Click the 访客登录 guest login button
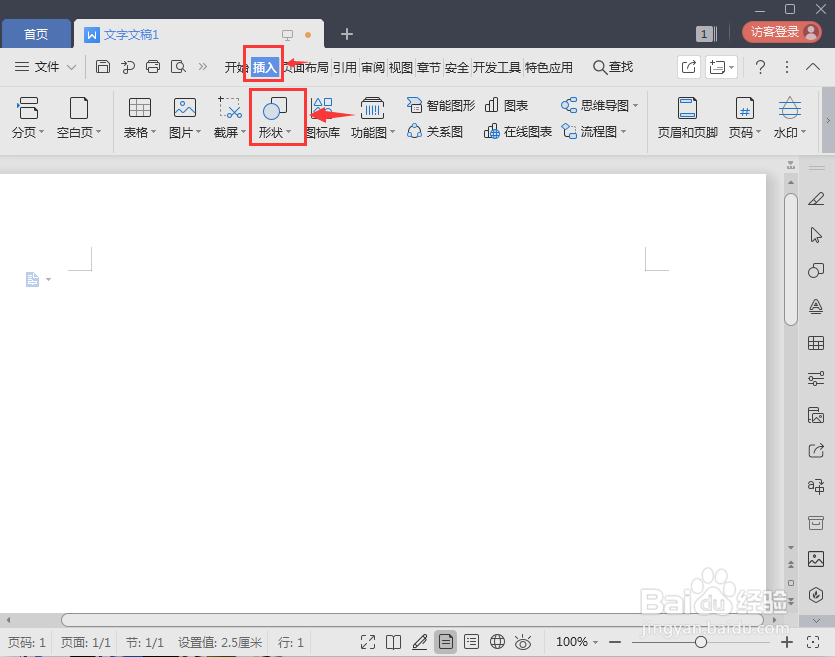This screenshot has width=835, height=657. (x=781, y=32)
